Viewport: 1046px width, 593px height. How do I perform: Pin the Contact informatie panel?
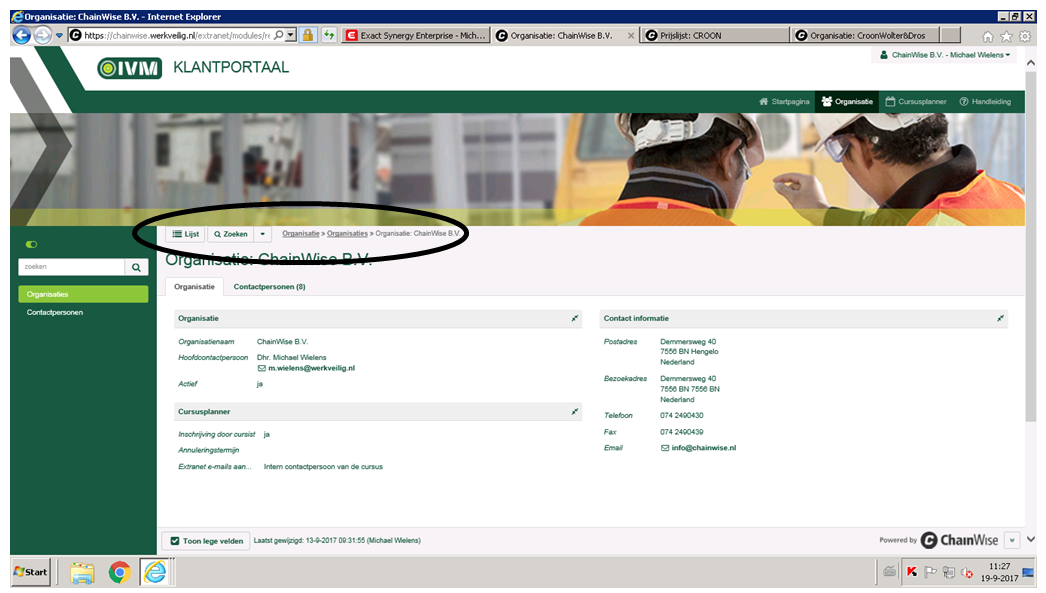1000,319
